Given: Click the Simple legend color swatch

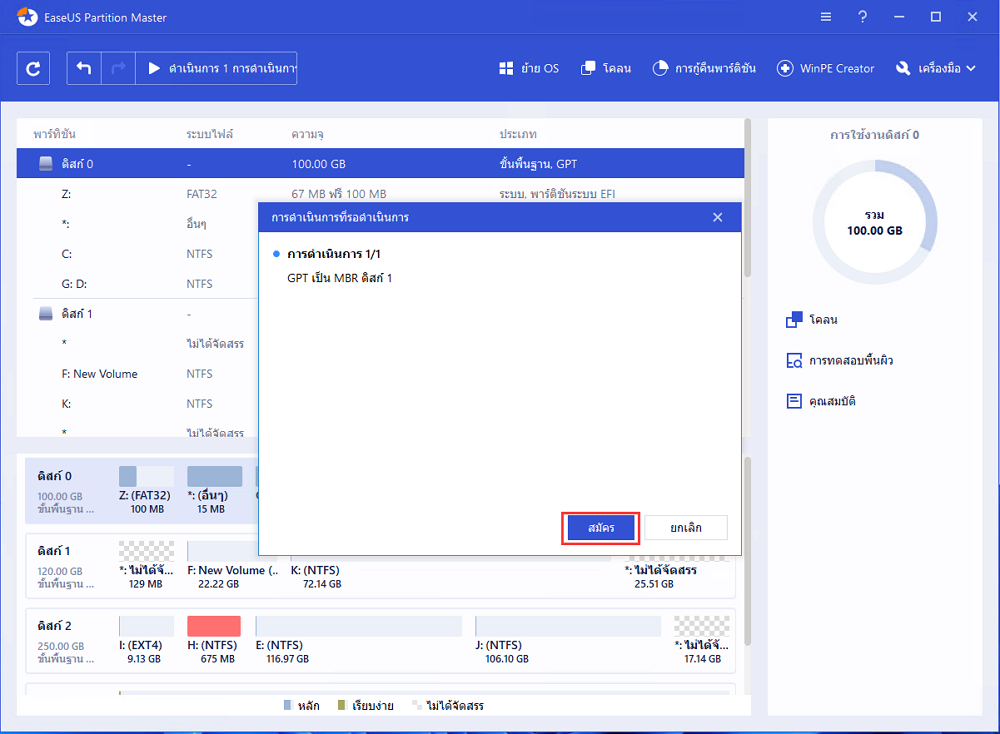Looking at the screenshot, I should click(x=341, y=705).
